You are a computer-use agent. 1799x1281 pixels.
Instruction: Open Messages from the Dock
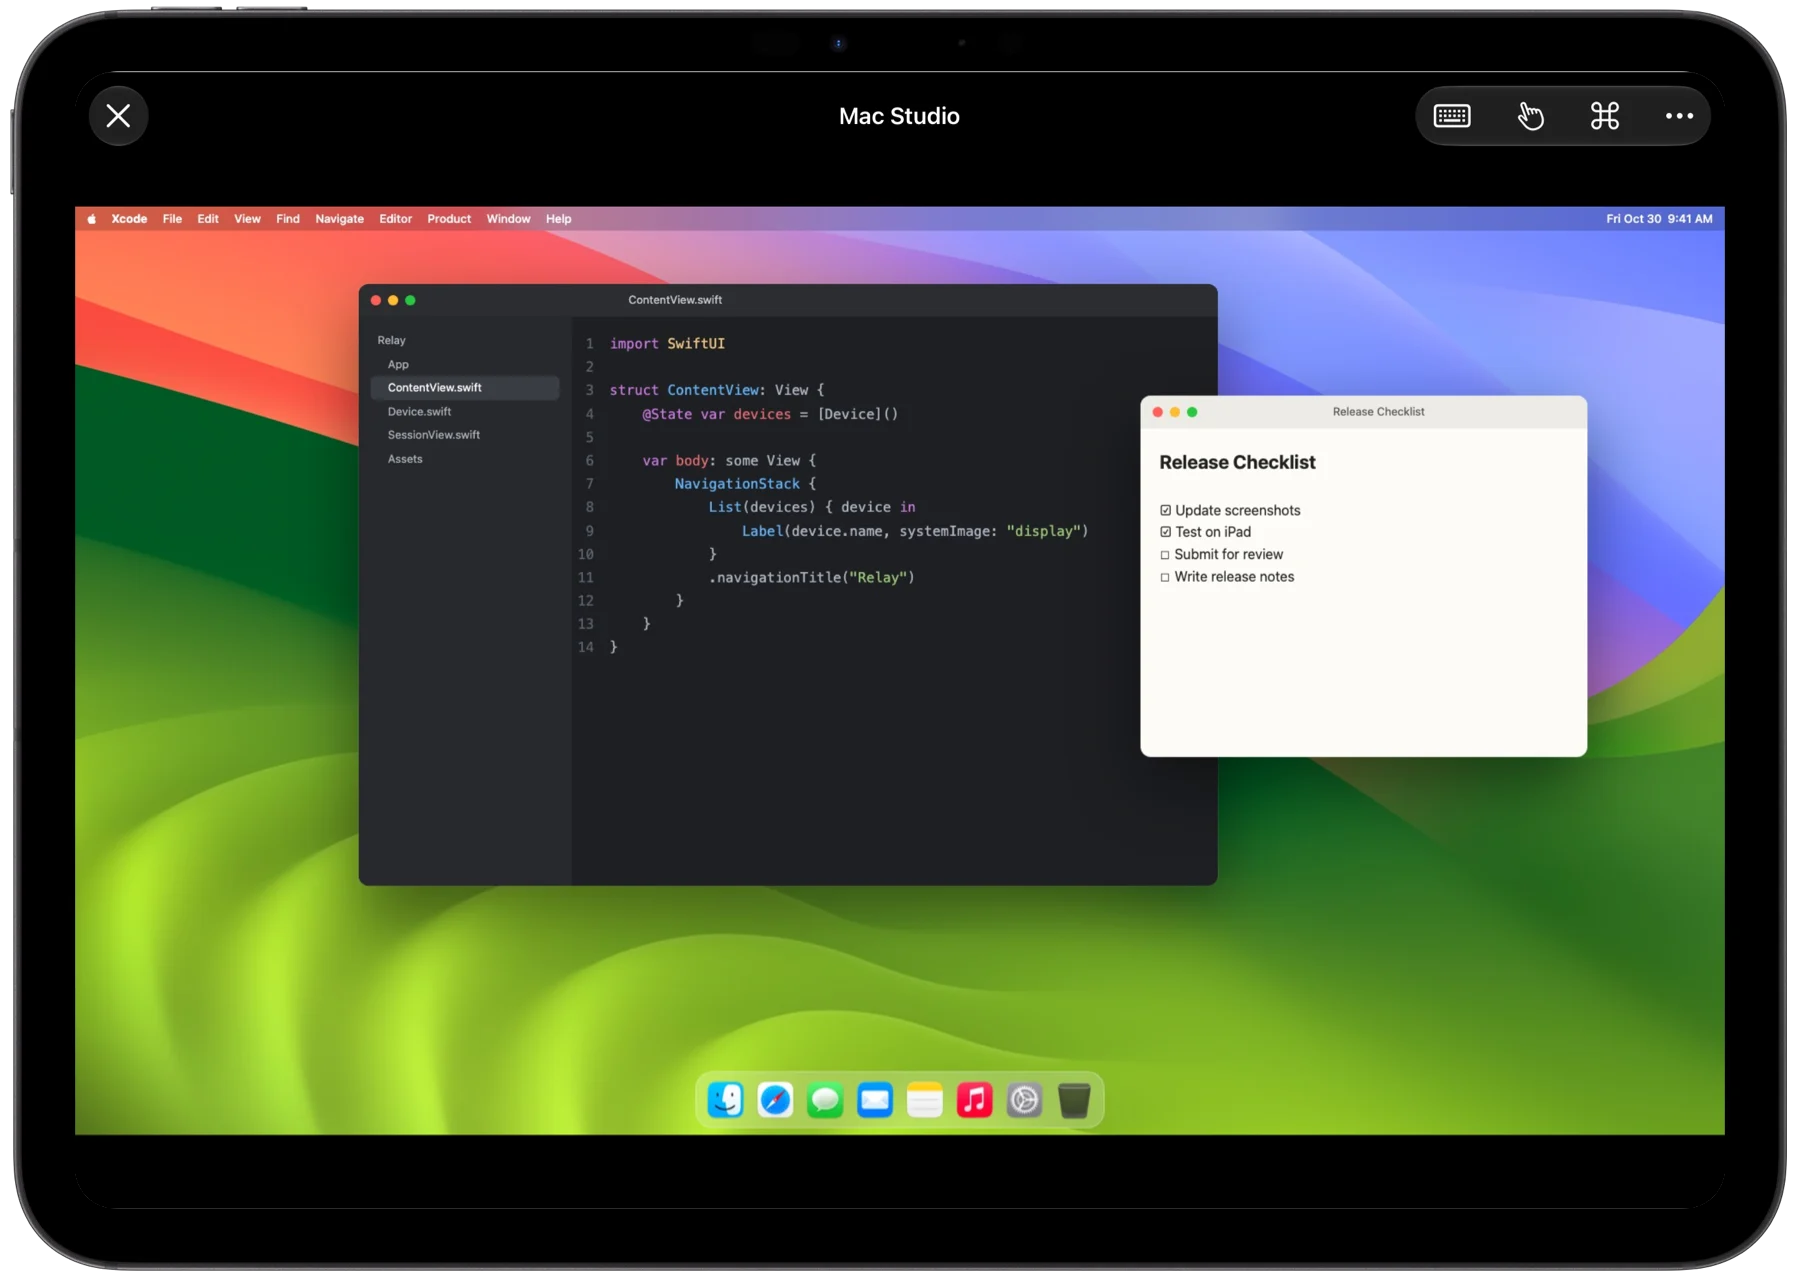point(825,1101)
